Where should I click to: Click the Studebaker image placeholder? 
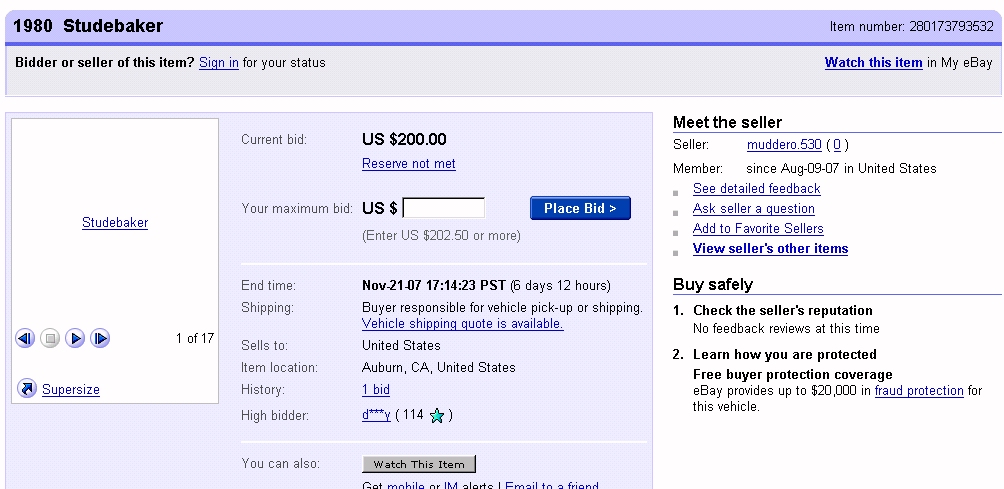[115, 223]
